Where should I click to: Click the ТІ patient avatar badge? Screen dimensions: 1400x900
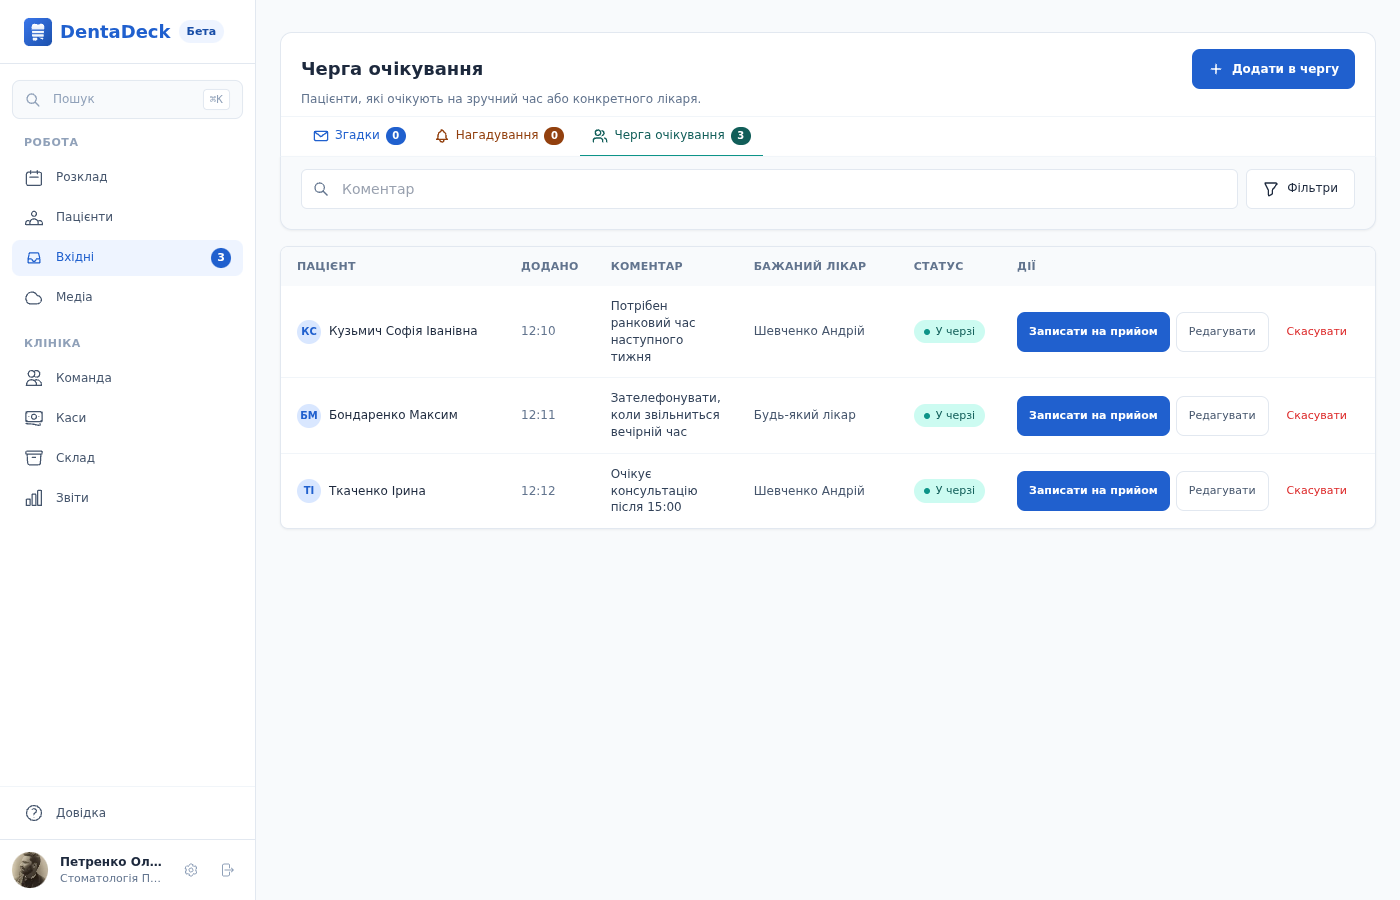point(309,491)
